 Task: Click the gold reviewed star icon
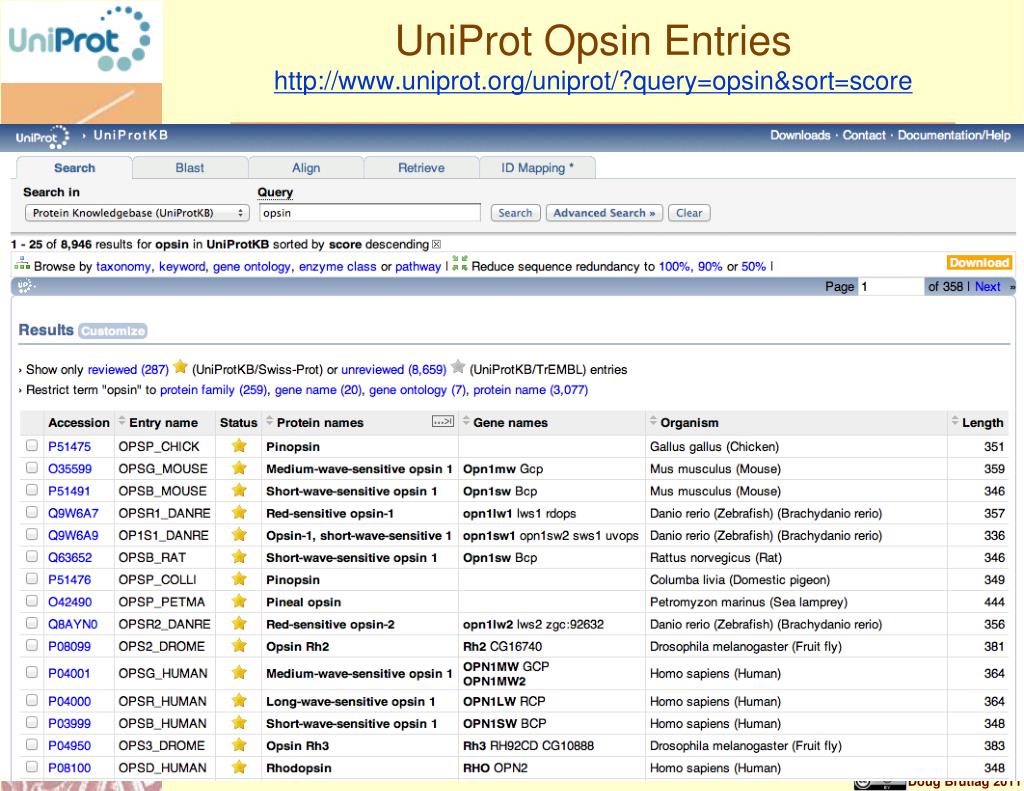(181, 368)
